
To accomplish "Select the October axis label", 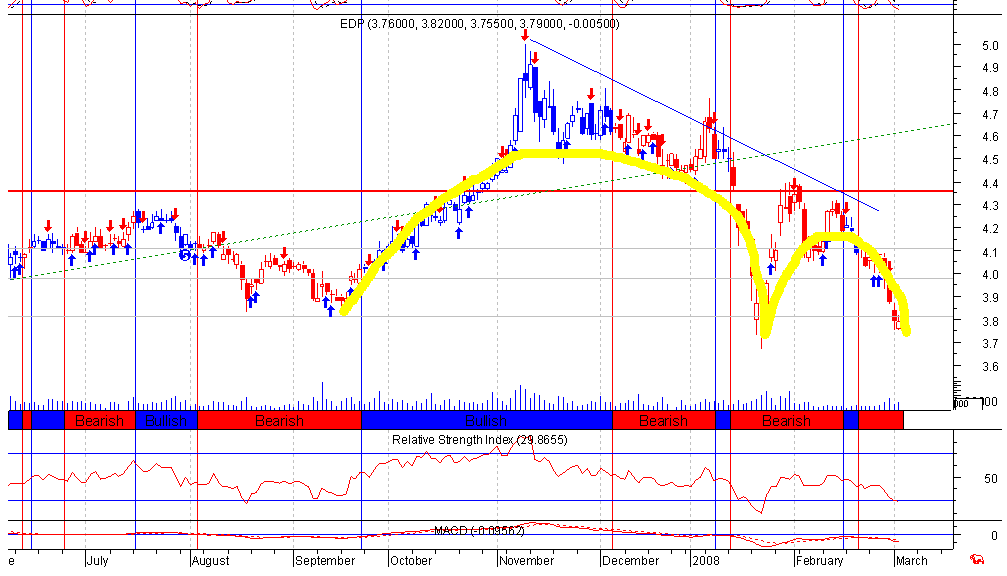I will click(411, 561).
